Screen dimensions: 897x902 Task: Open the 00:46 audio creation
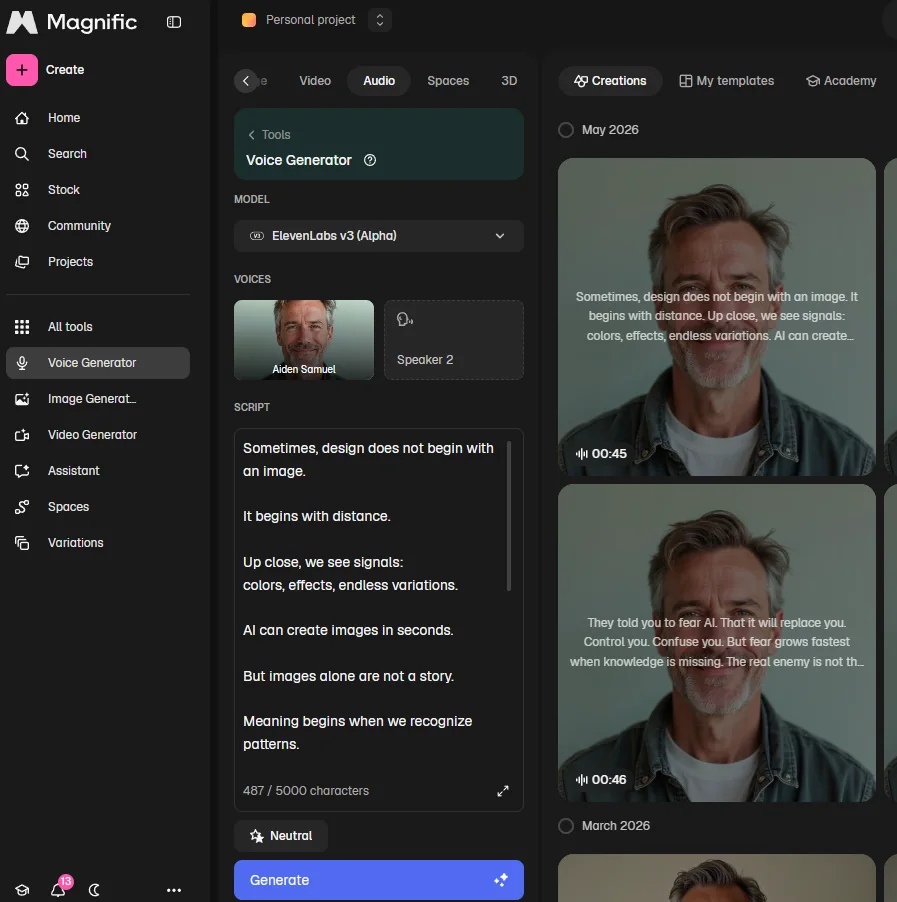[717, 643]
